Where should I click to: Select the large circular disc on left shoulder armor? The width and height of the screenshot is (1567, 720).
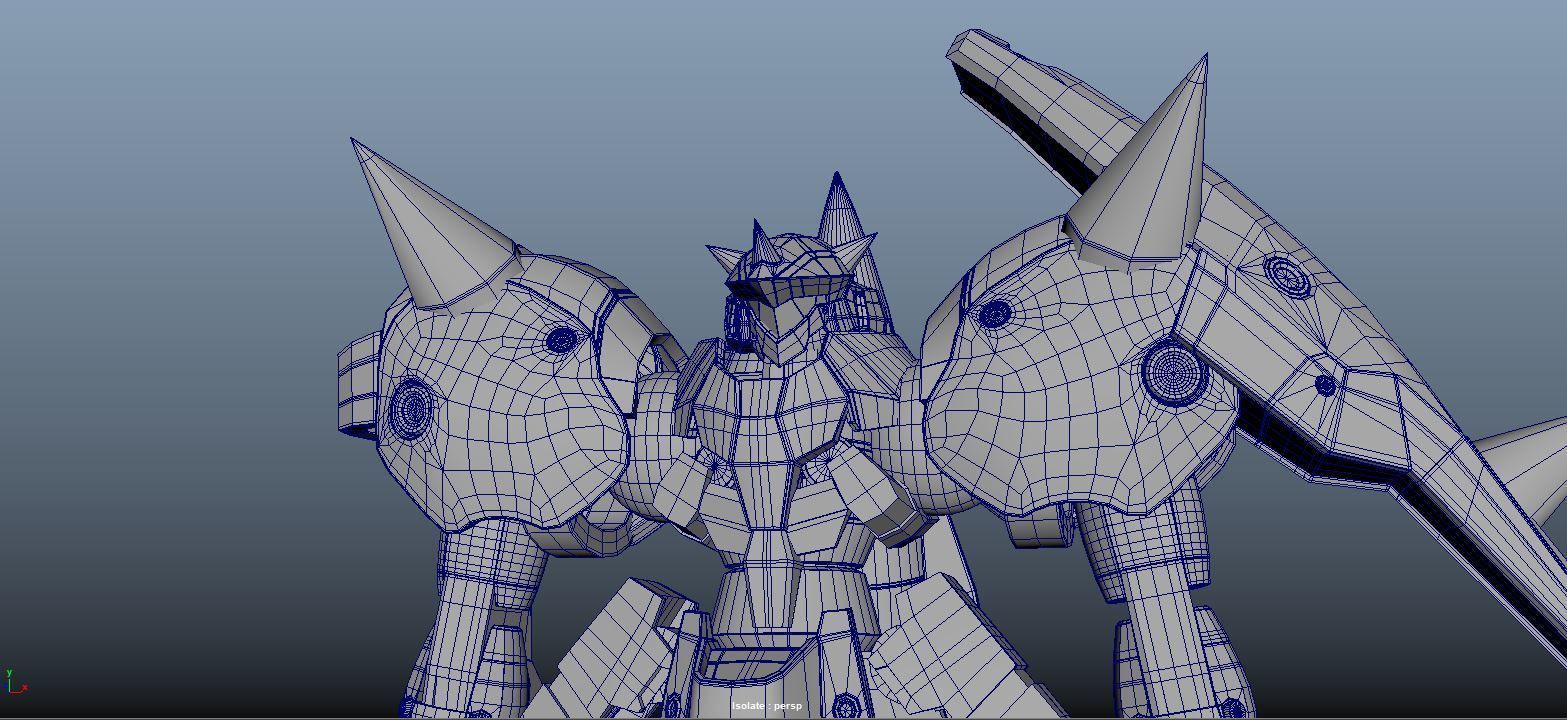point(410,407)
